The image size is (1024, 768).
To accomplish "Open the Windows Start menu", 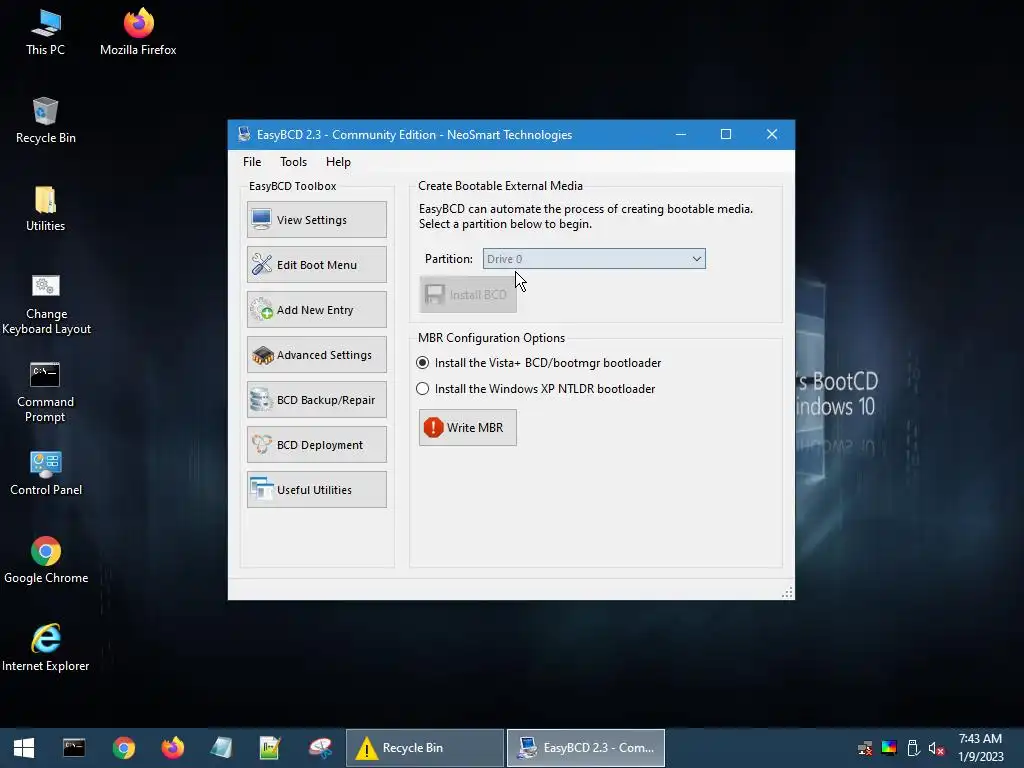I will pyautogui.click(x=24, y=748).
